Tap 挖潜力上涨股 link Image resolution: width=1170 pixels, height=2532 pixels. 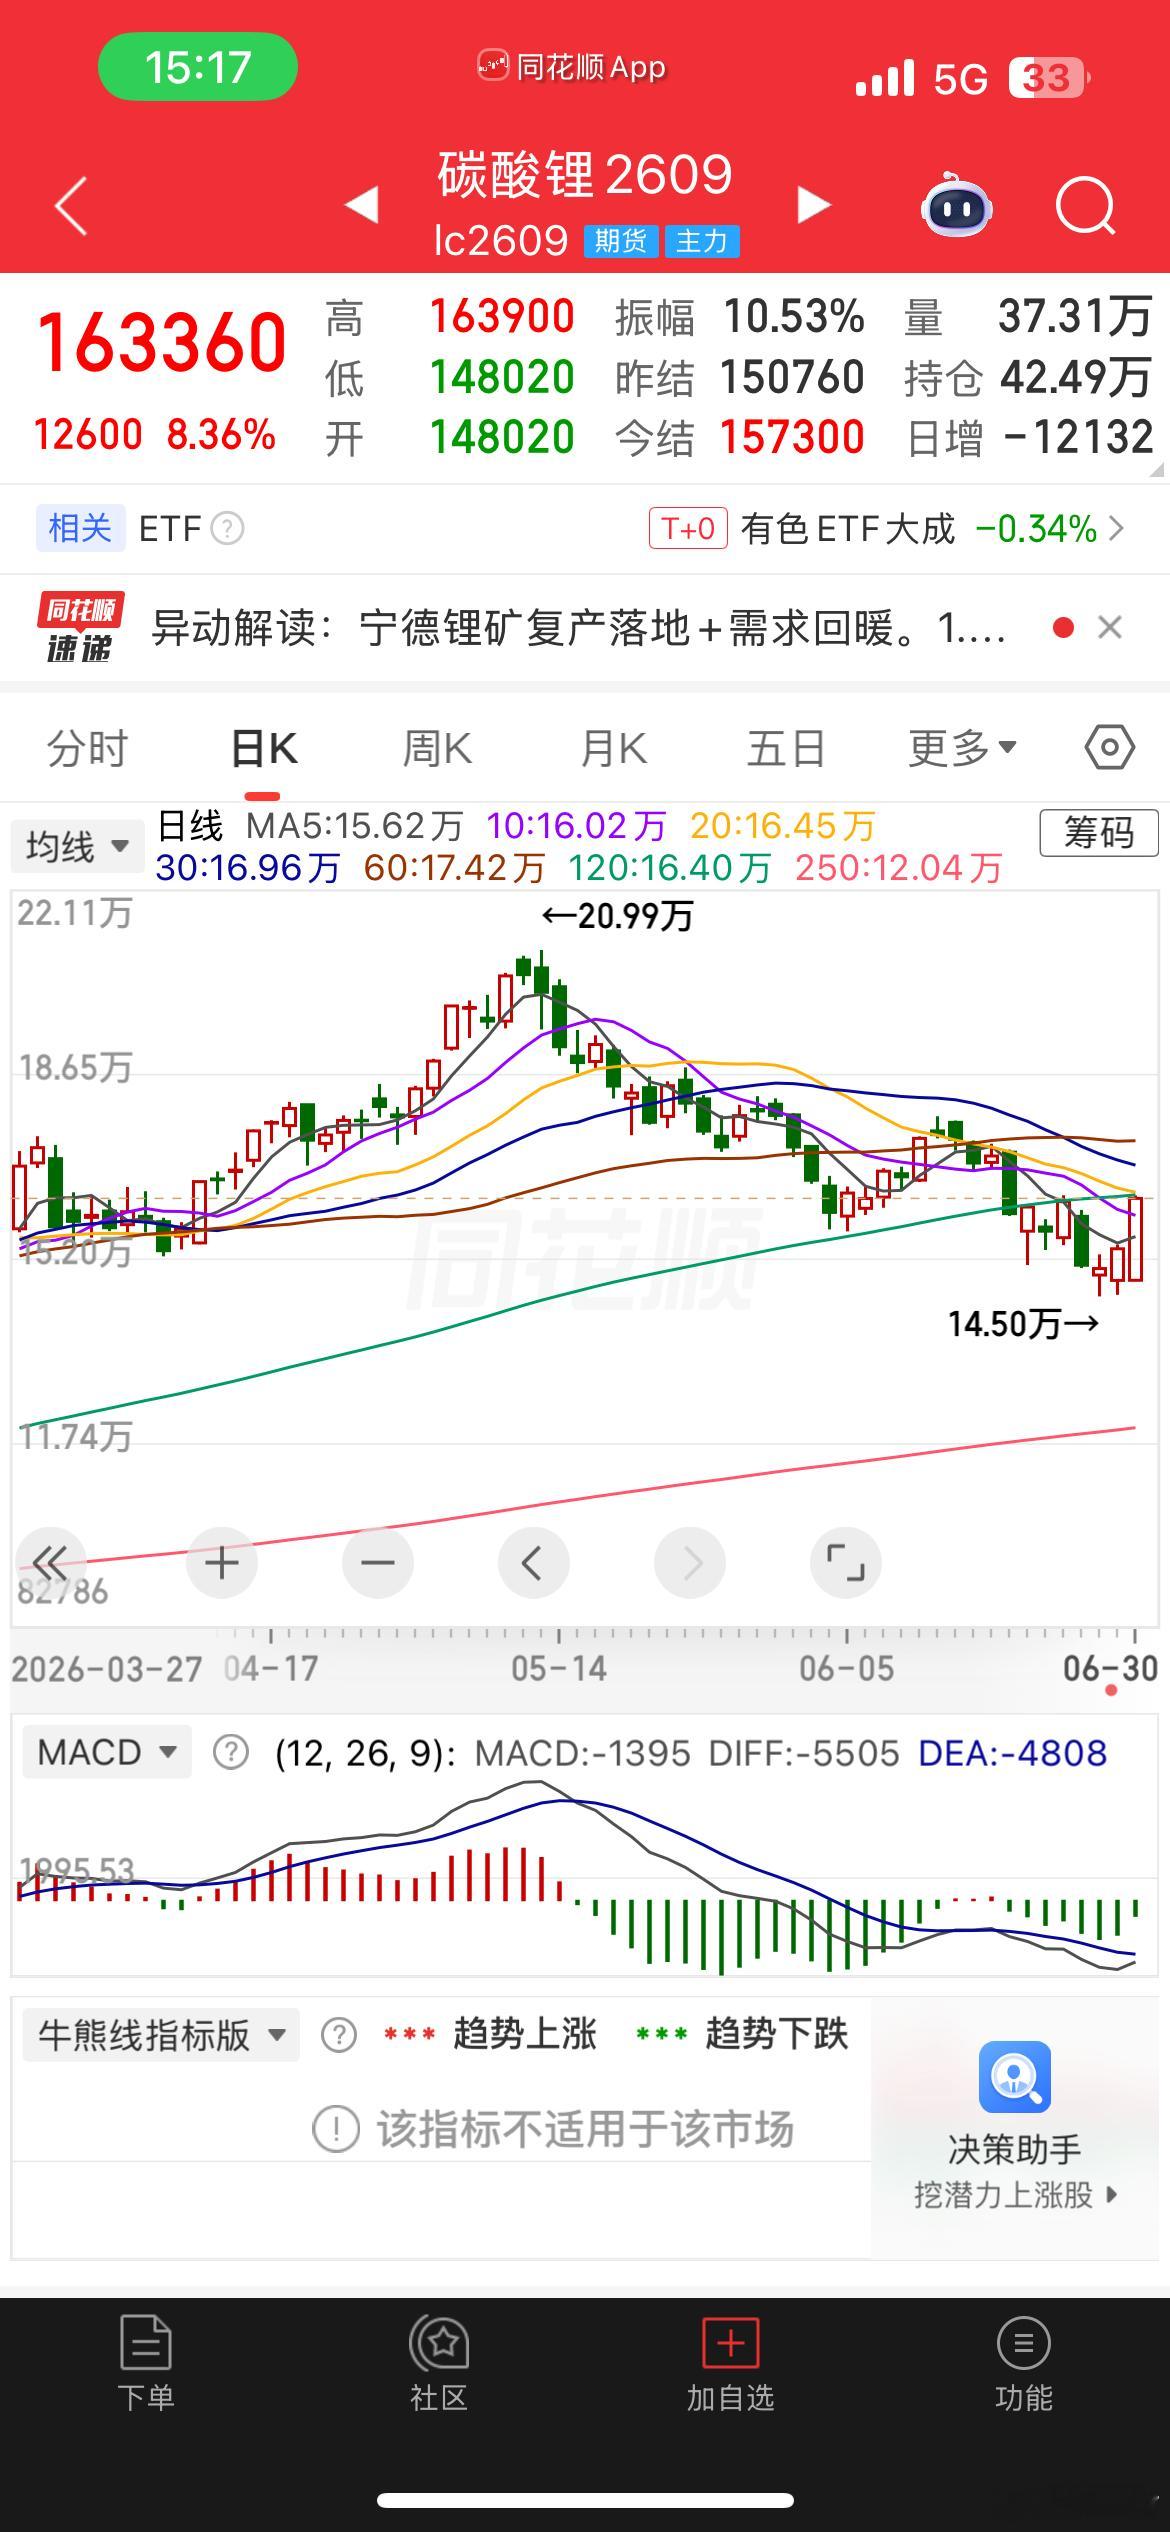[1015, 2195]
